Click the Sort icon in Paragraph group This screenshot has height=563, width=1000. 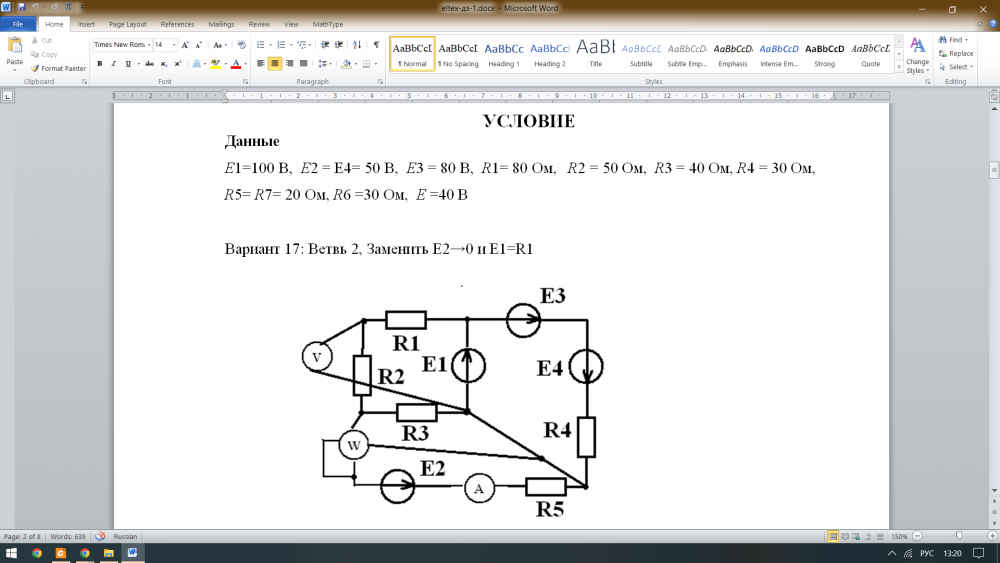pos(356,45)
